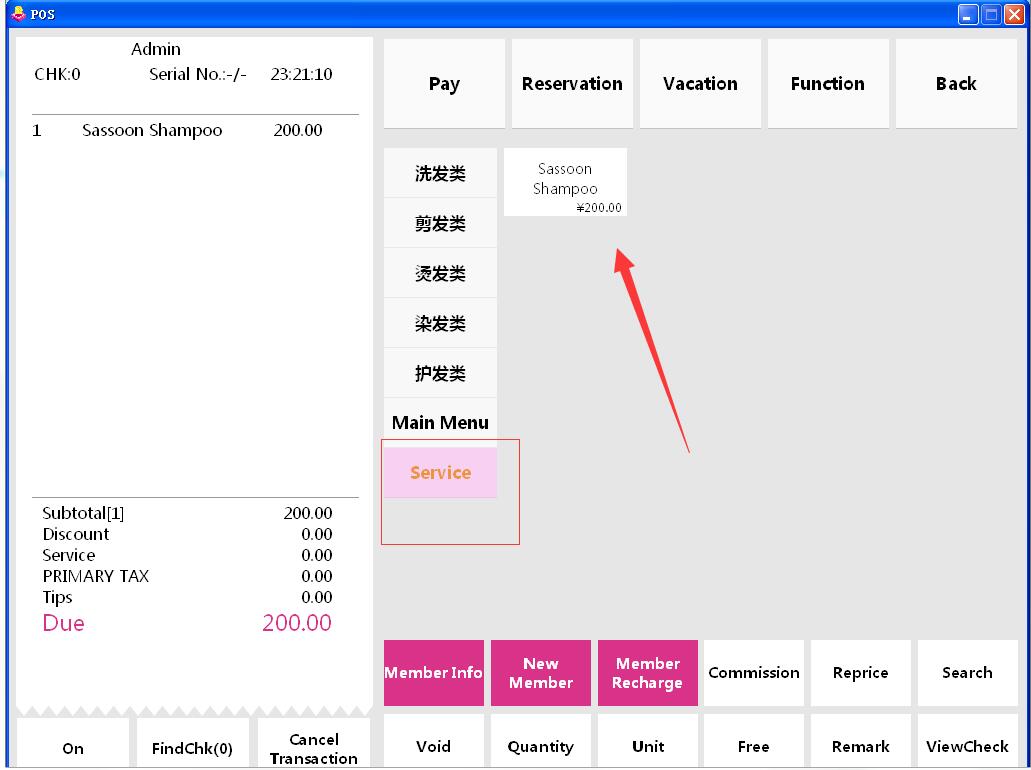Click the Subtotal[1] row
The height and width of the screenshot is (770, 1031).
click(187, 513)
